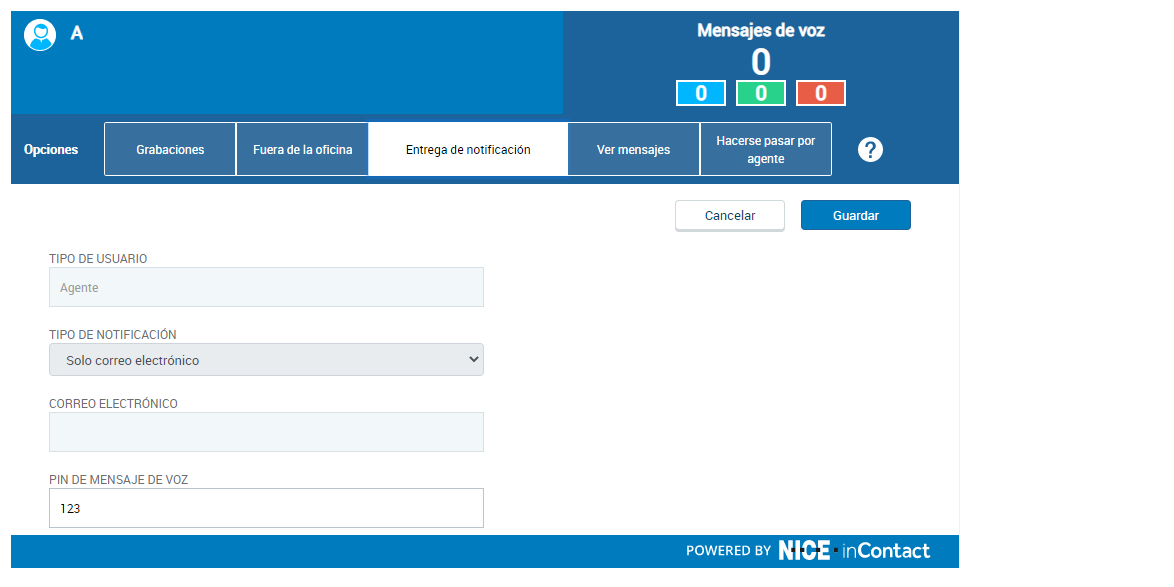Click the TIPO DE USUARIO label
This screenshot has width=1174, height=587.
click(x=98, y=258)
